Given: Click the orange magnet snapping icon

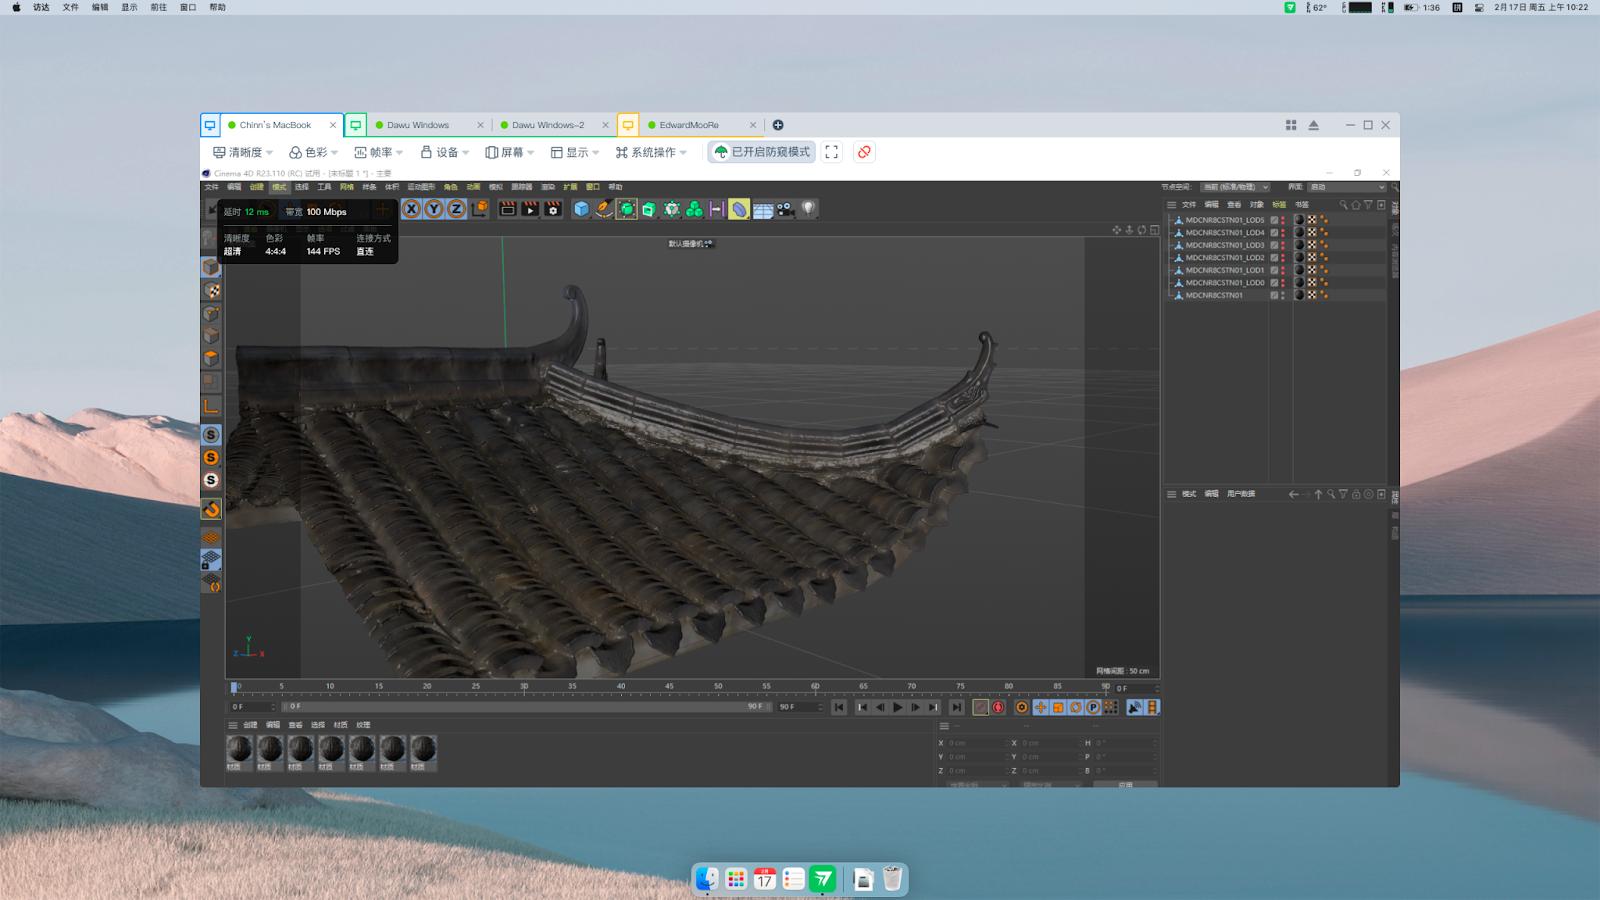Looking at the screenshot, I should coord(211,510).
